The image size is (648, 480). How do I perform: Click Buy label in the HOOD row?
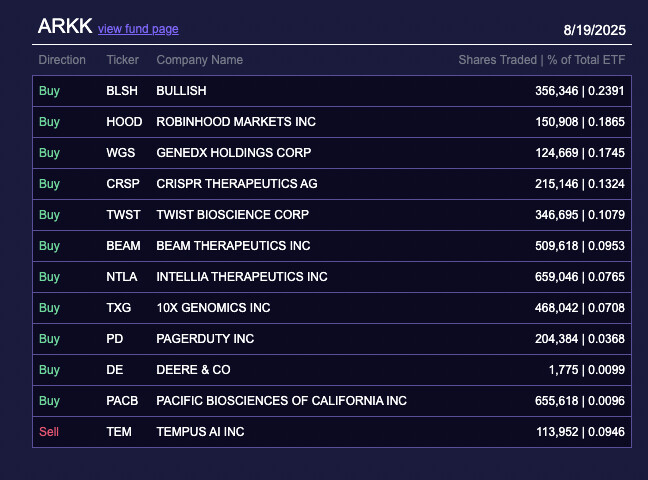point(49,122)
